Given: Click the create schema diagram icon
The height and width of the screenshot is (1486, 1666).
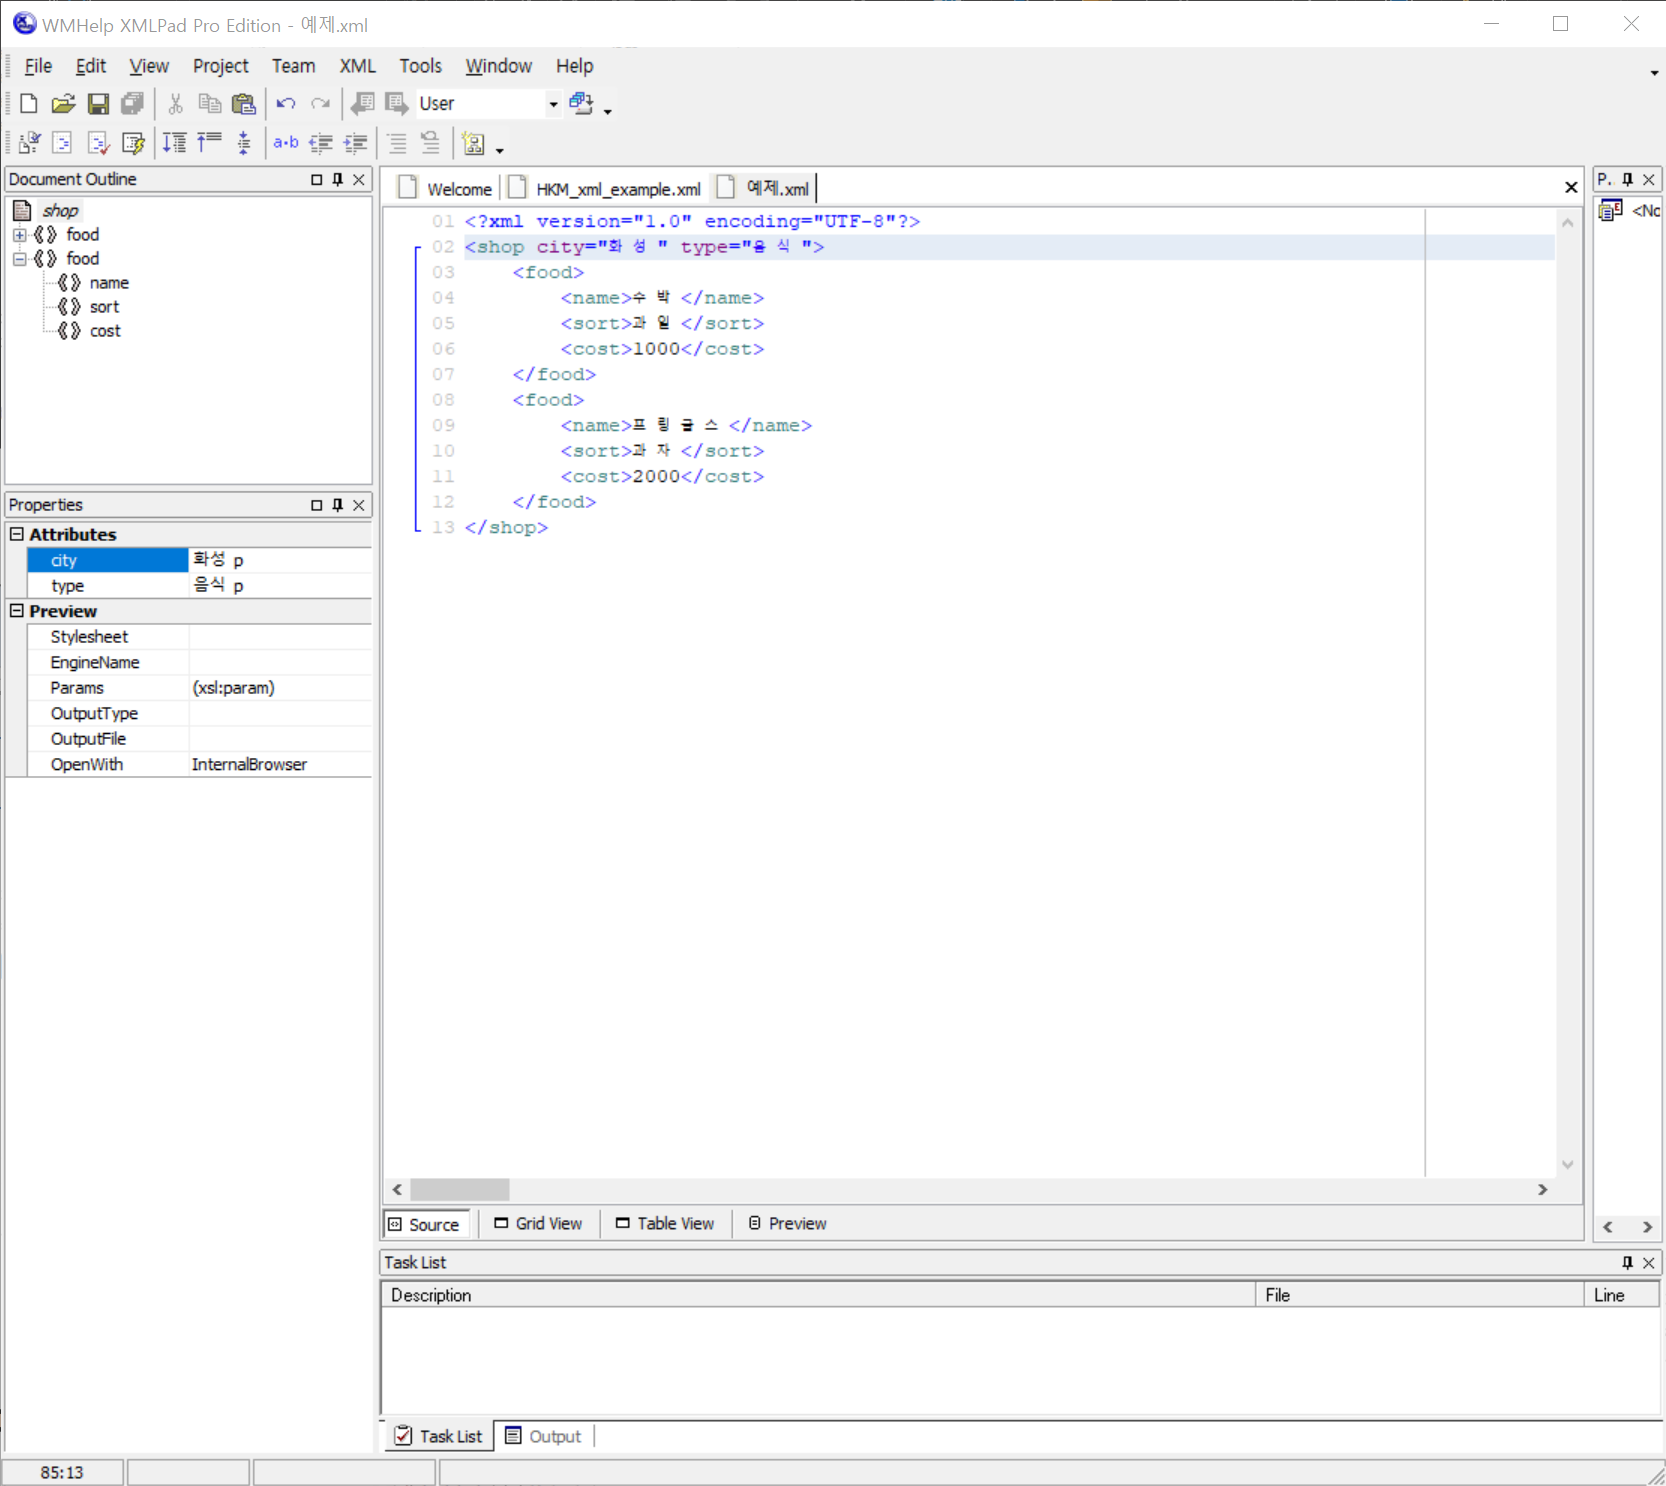Looking at the screenshot, I should (x=474, y=143).
